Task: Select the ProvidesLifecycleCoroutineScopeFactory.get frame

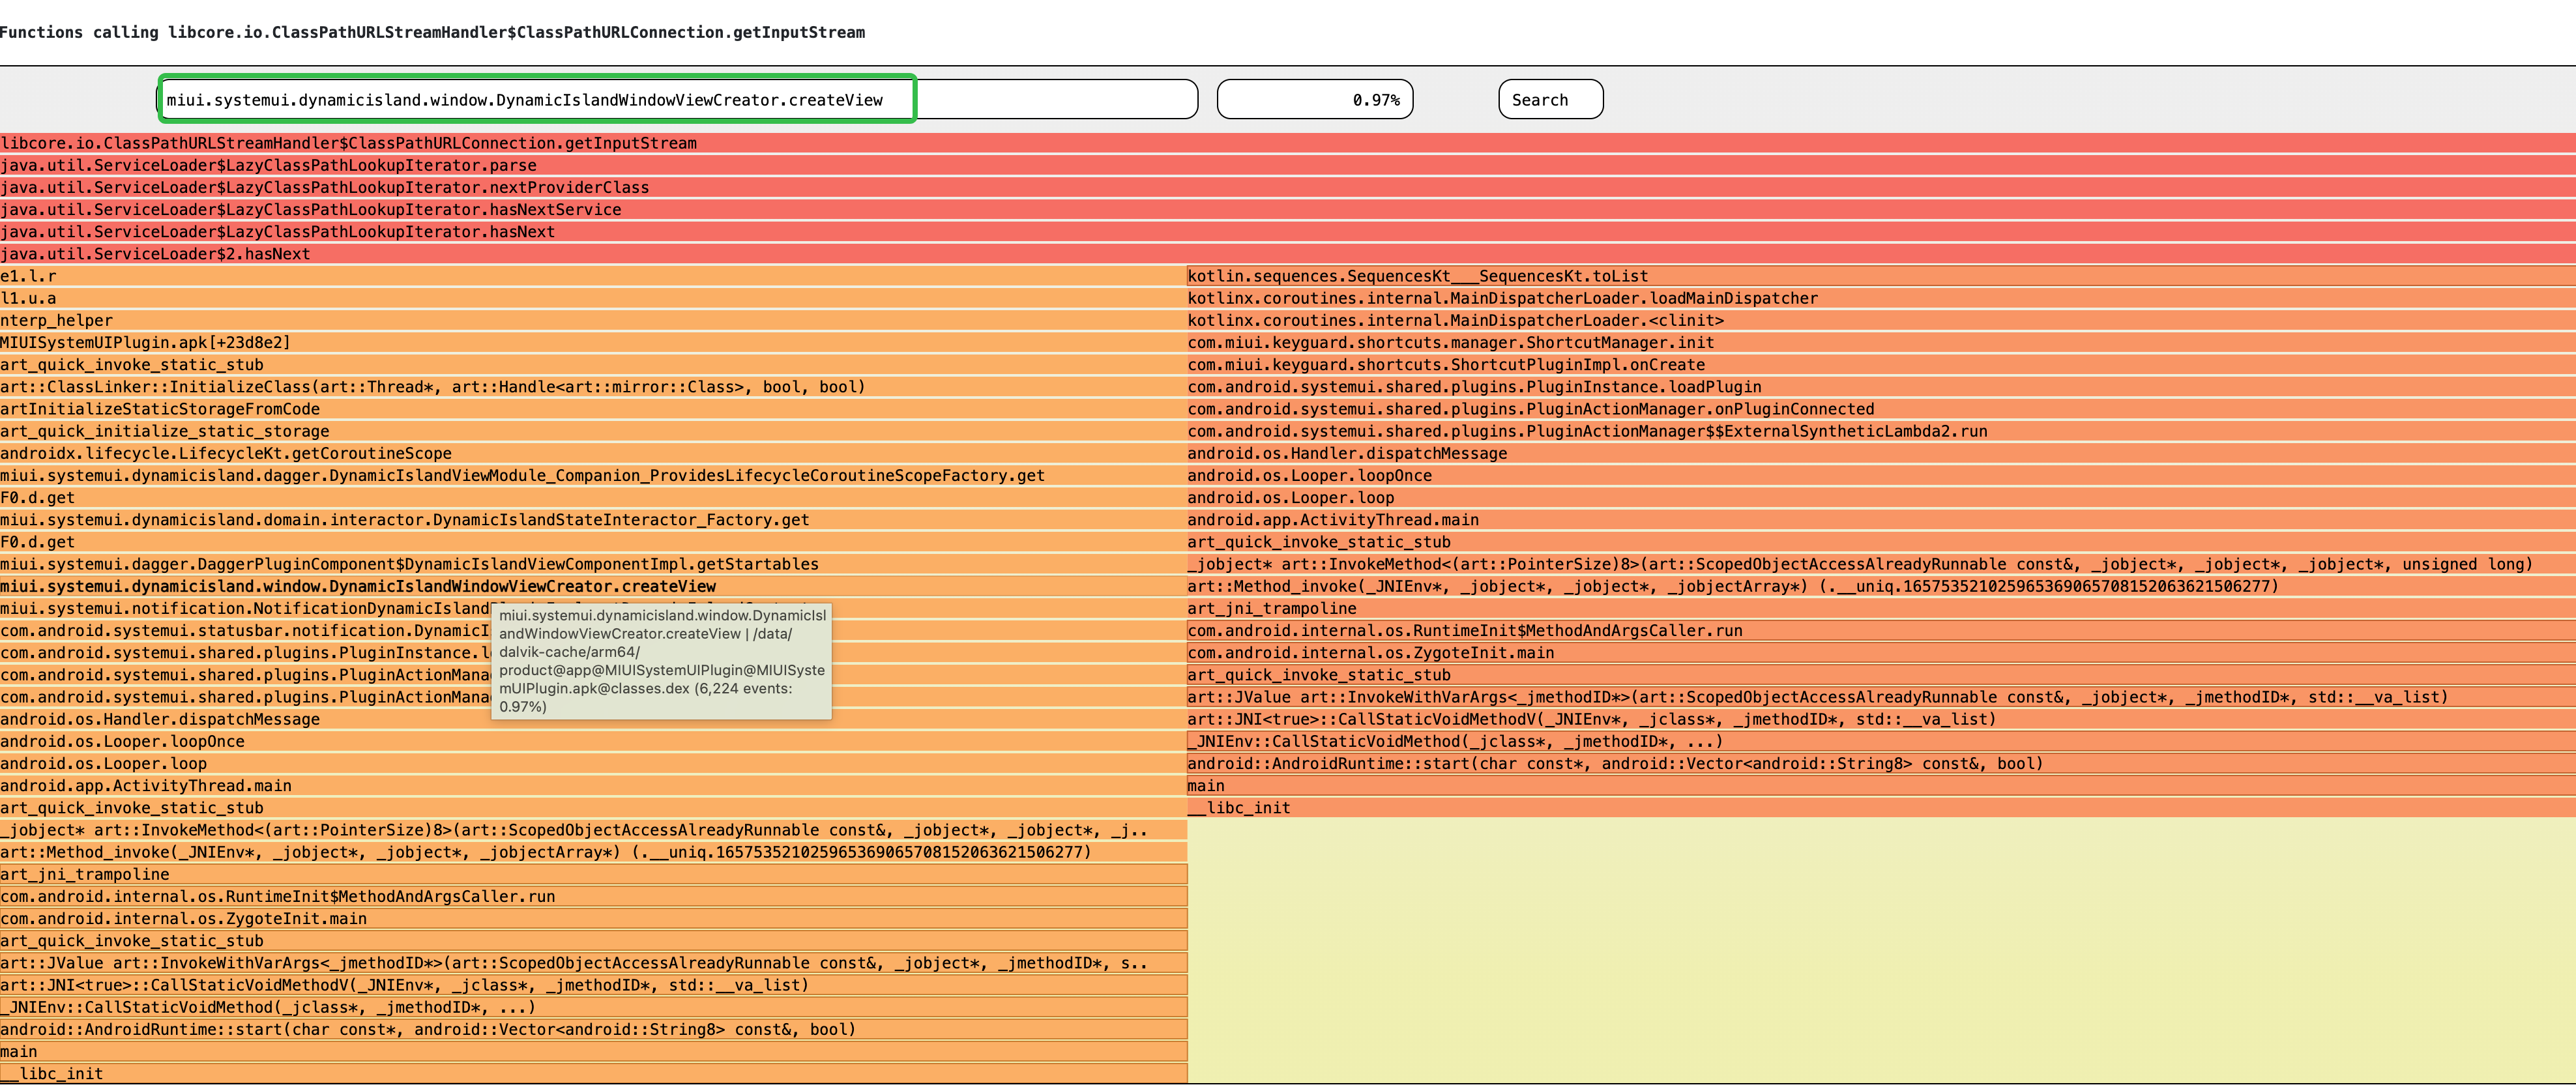Action: (593, 475)
